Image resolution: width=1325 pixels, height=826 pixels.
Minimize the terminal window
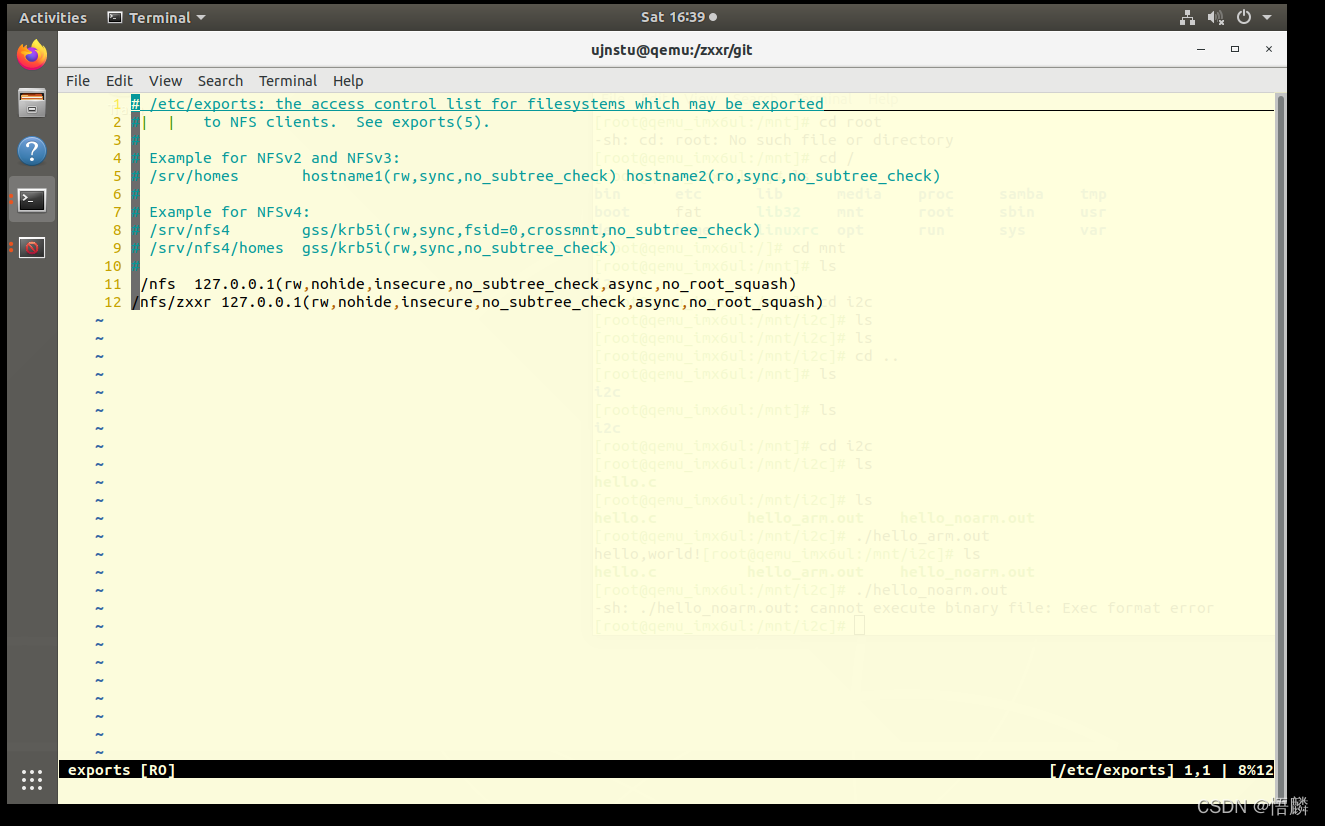(x=1203, y=49)
